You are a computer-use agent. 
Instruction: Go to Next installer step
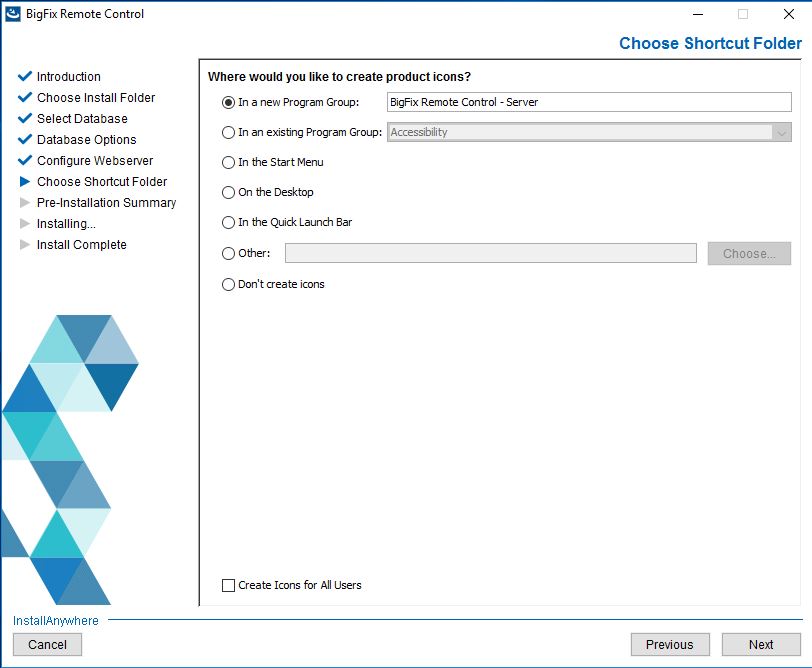click(x=761, y=645)
